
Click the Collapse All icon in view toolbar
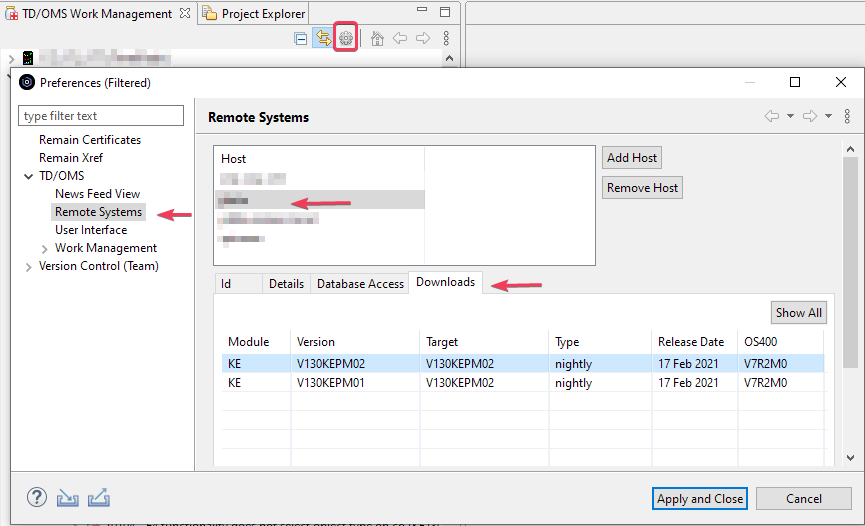[x=301, y=38]
